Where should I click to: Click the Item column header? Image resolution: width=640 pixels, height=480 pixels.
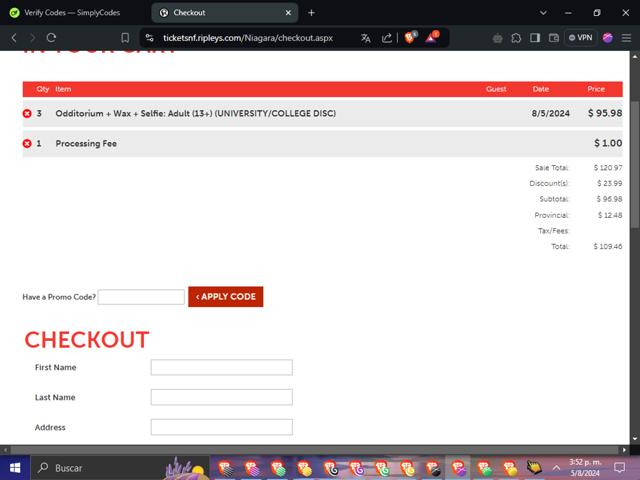coord(63,89)
